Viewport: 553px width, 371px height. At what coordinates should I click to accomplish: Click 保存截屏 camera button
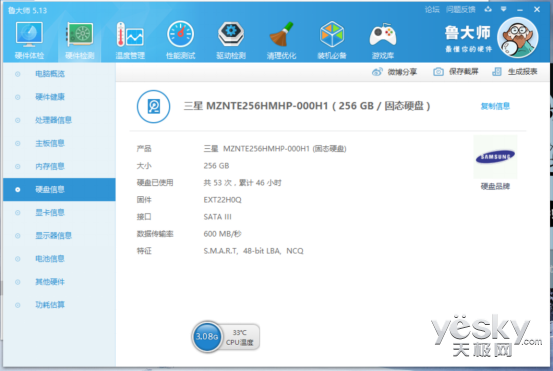(456, 72)
